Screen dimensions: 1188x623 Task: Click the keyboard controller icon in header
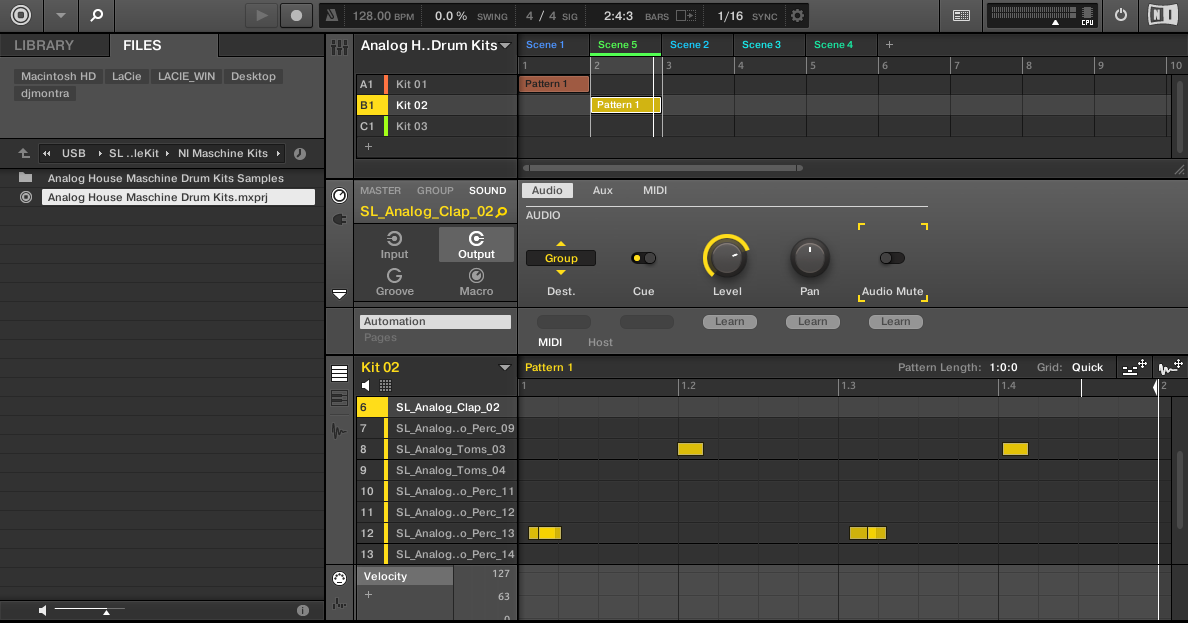tap(961, 15)
